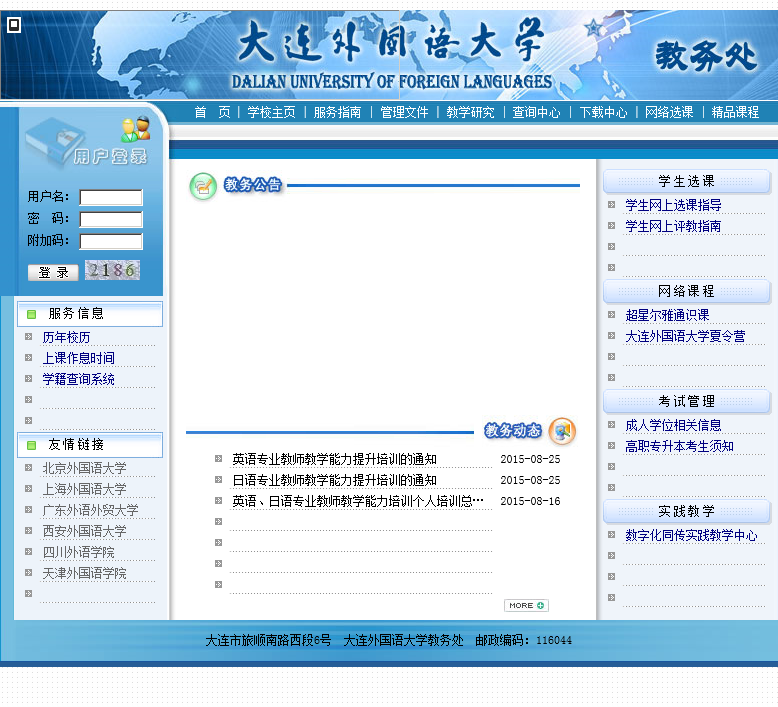Open 日语专业教师教学能力提升培训的通知 news item
Screen dimensions: 778x707
(x=334, y=480)
